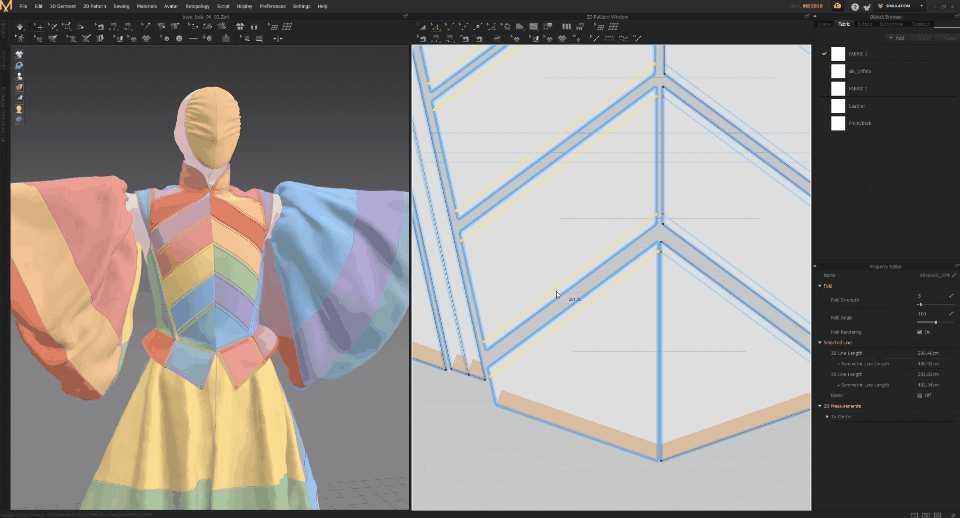The image size is (960, 518).
Task: Open the Sewing menu
Action: (x=121, y=6)
